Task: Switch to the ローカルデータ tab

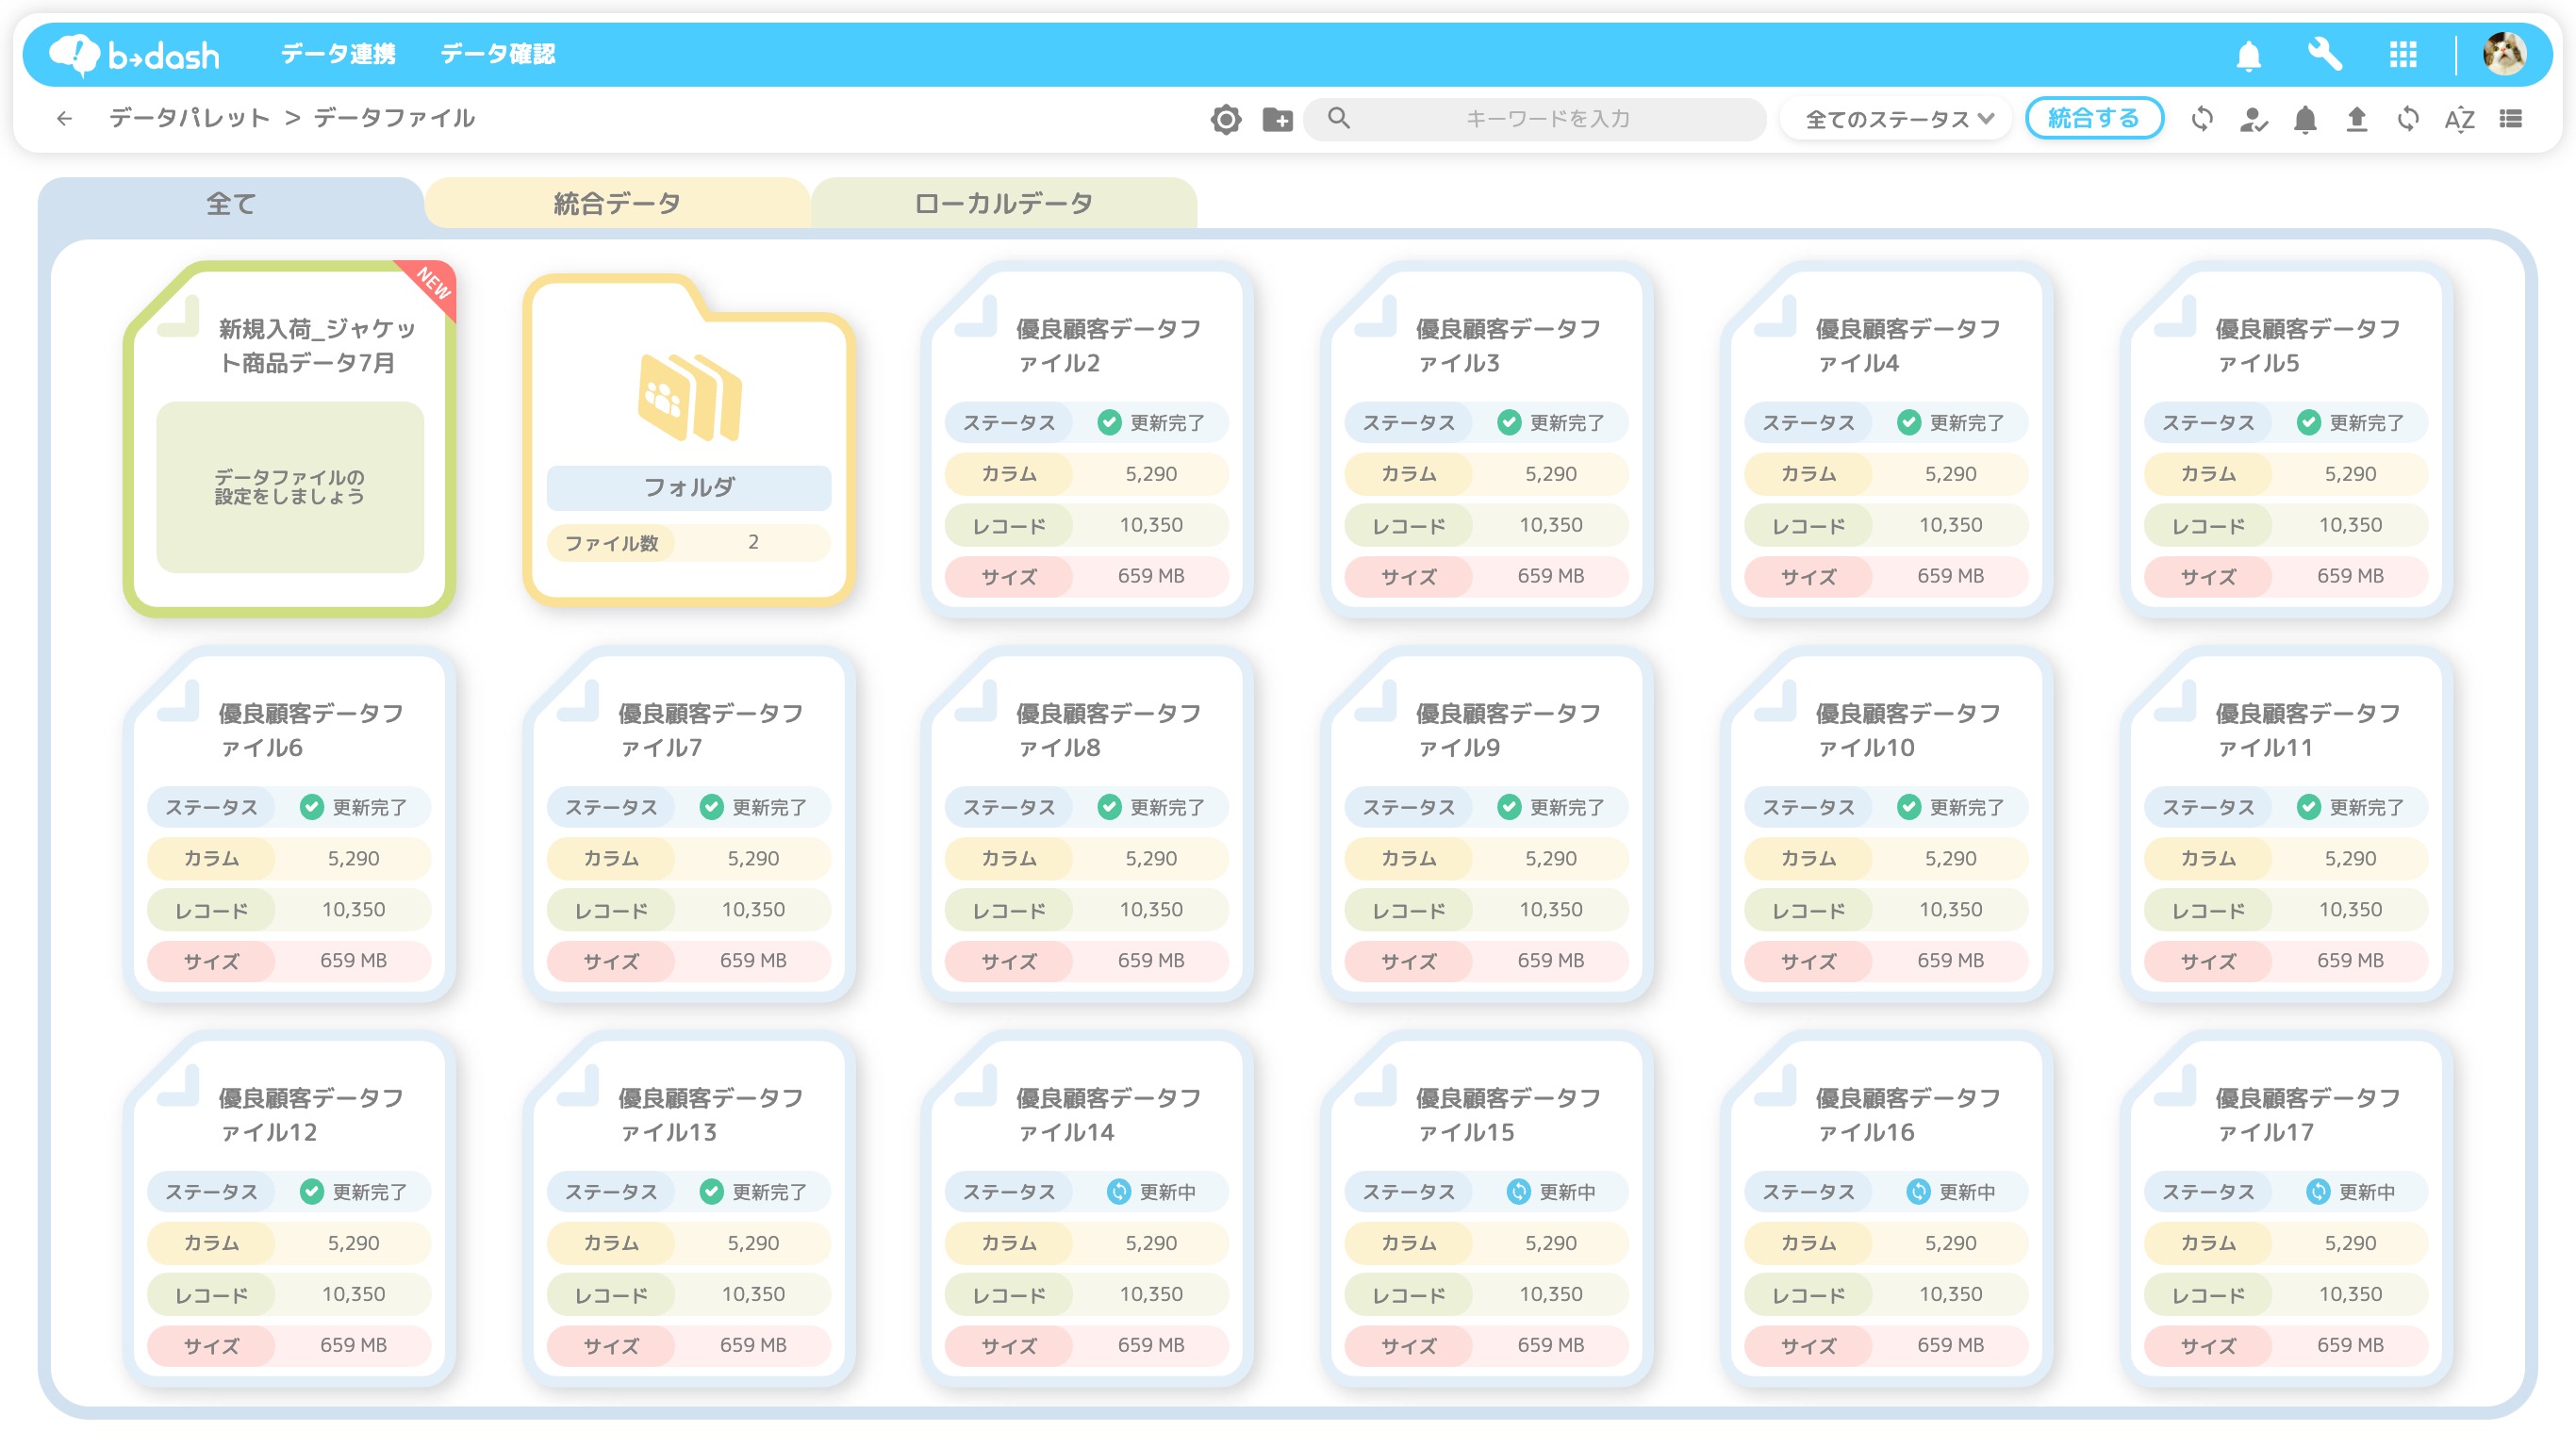Action: (x=1003, y=204)
